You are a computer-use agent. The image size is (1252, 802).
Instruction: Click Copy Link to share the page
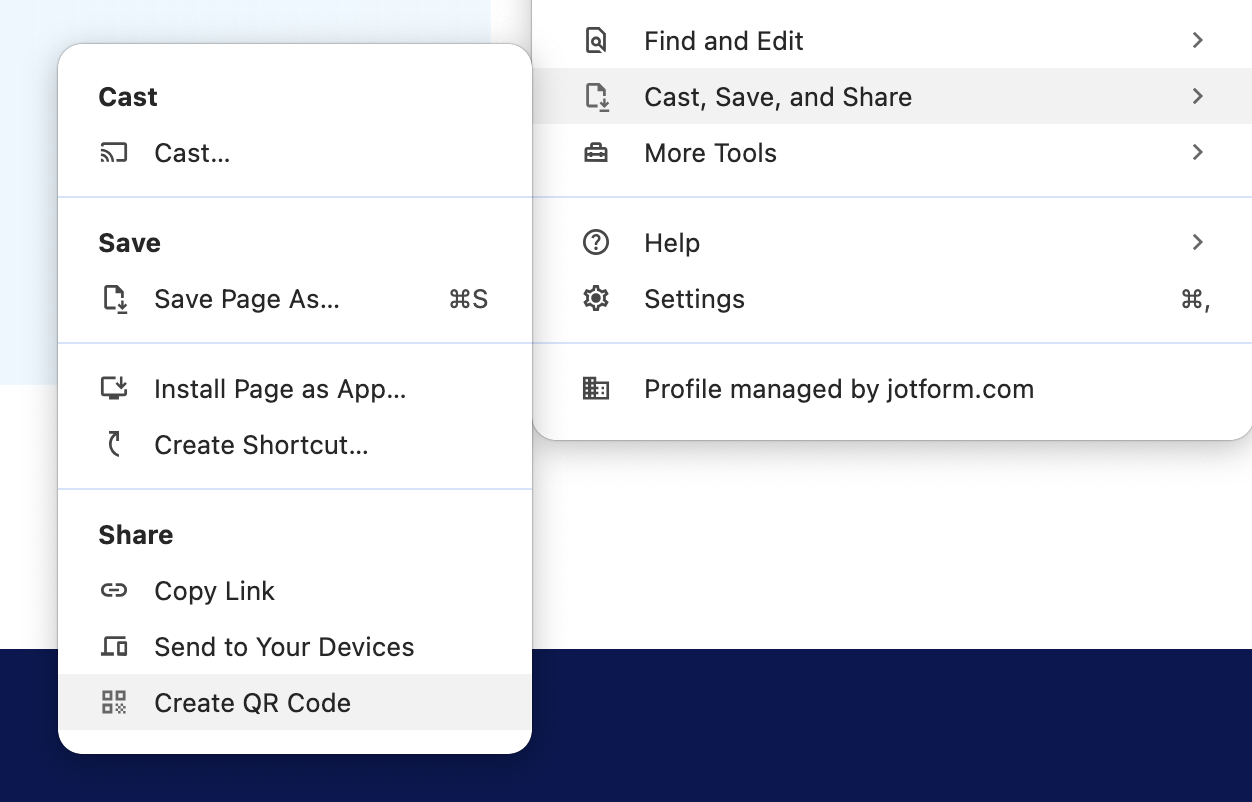click(214, 590)
